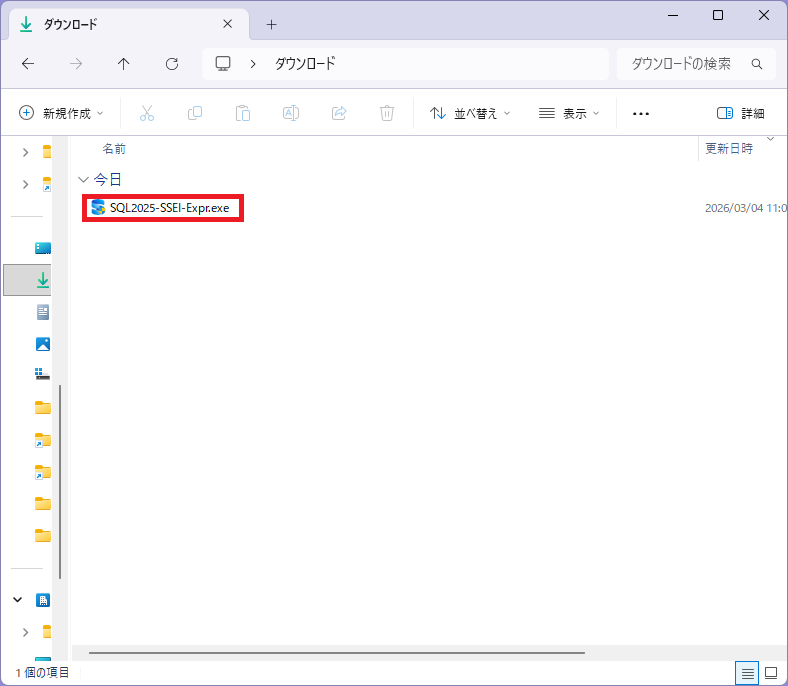Image resolution: width=788 pixels, height=686 pixels.
Task: Select the Pictures icon in sidebar
Action: point(43,344)
